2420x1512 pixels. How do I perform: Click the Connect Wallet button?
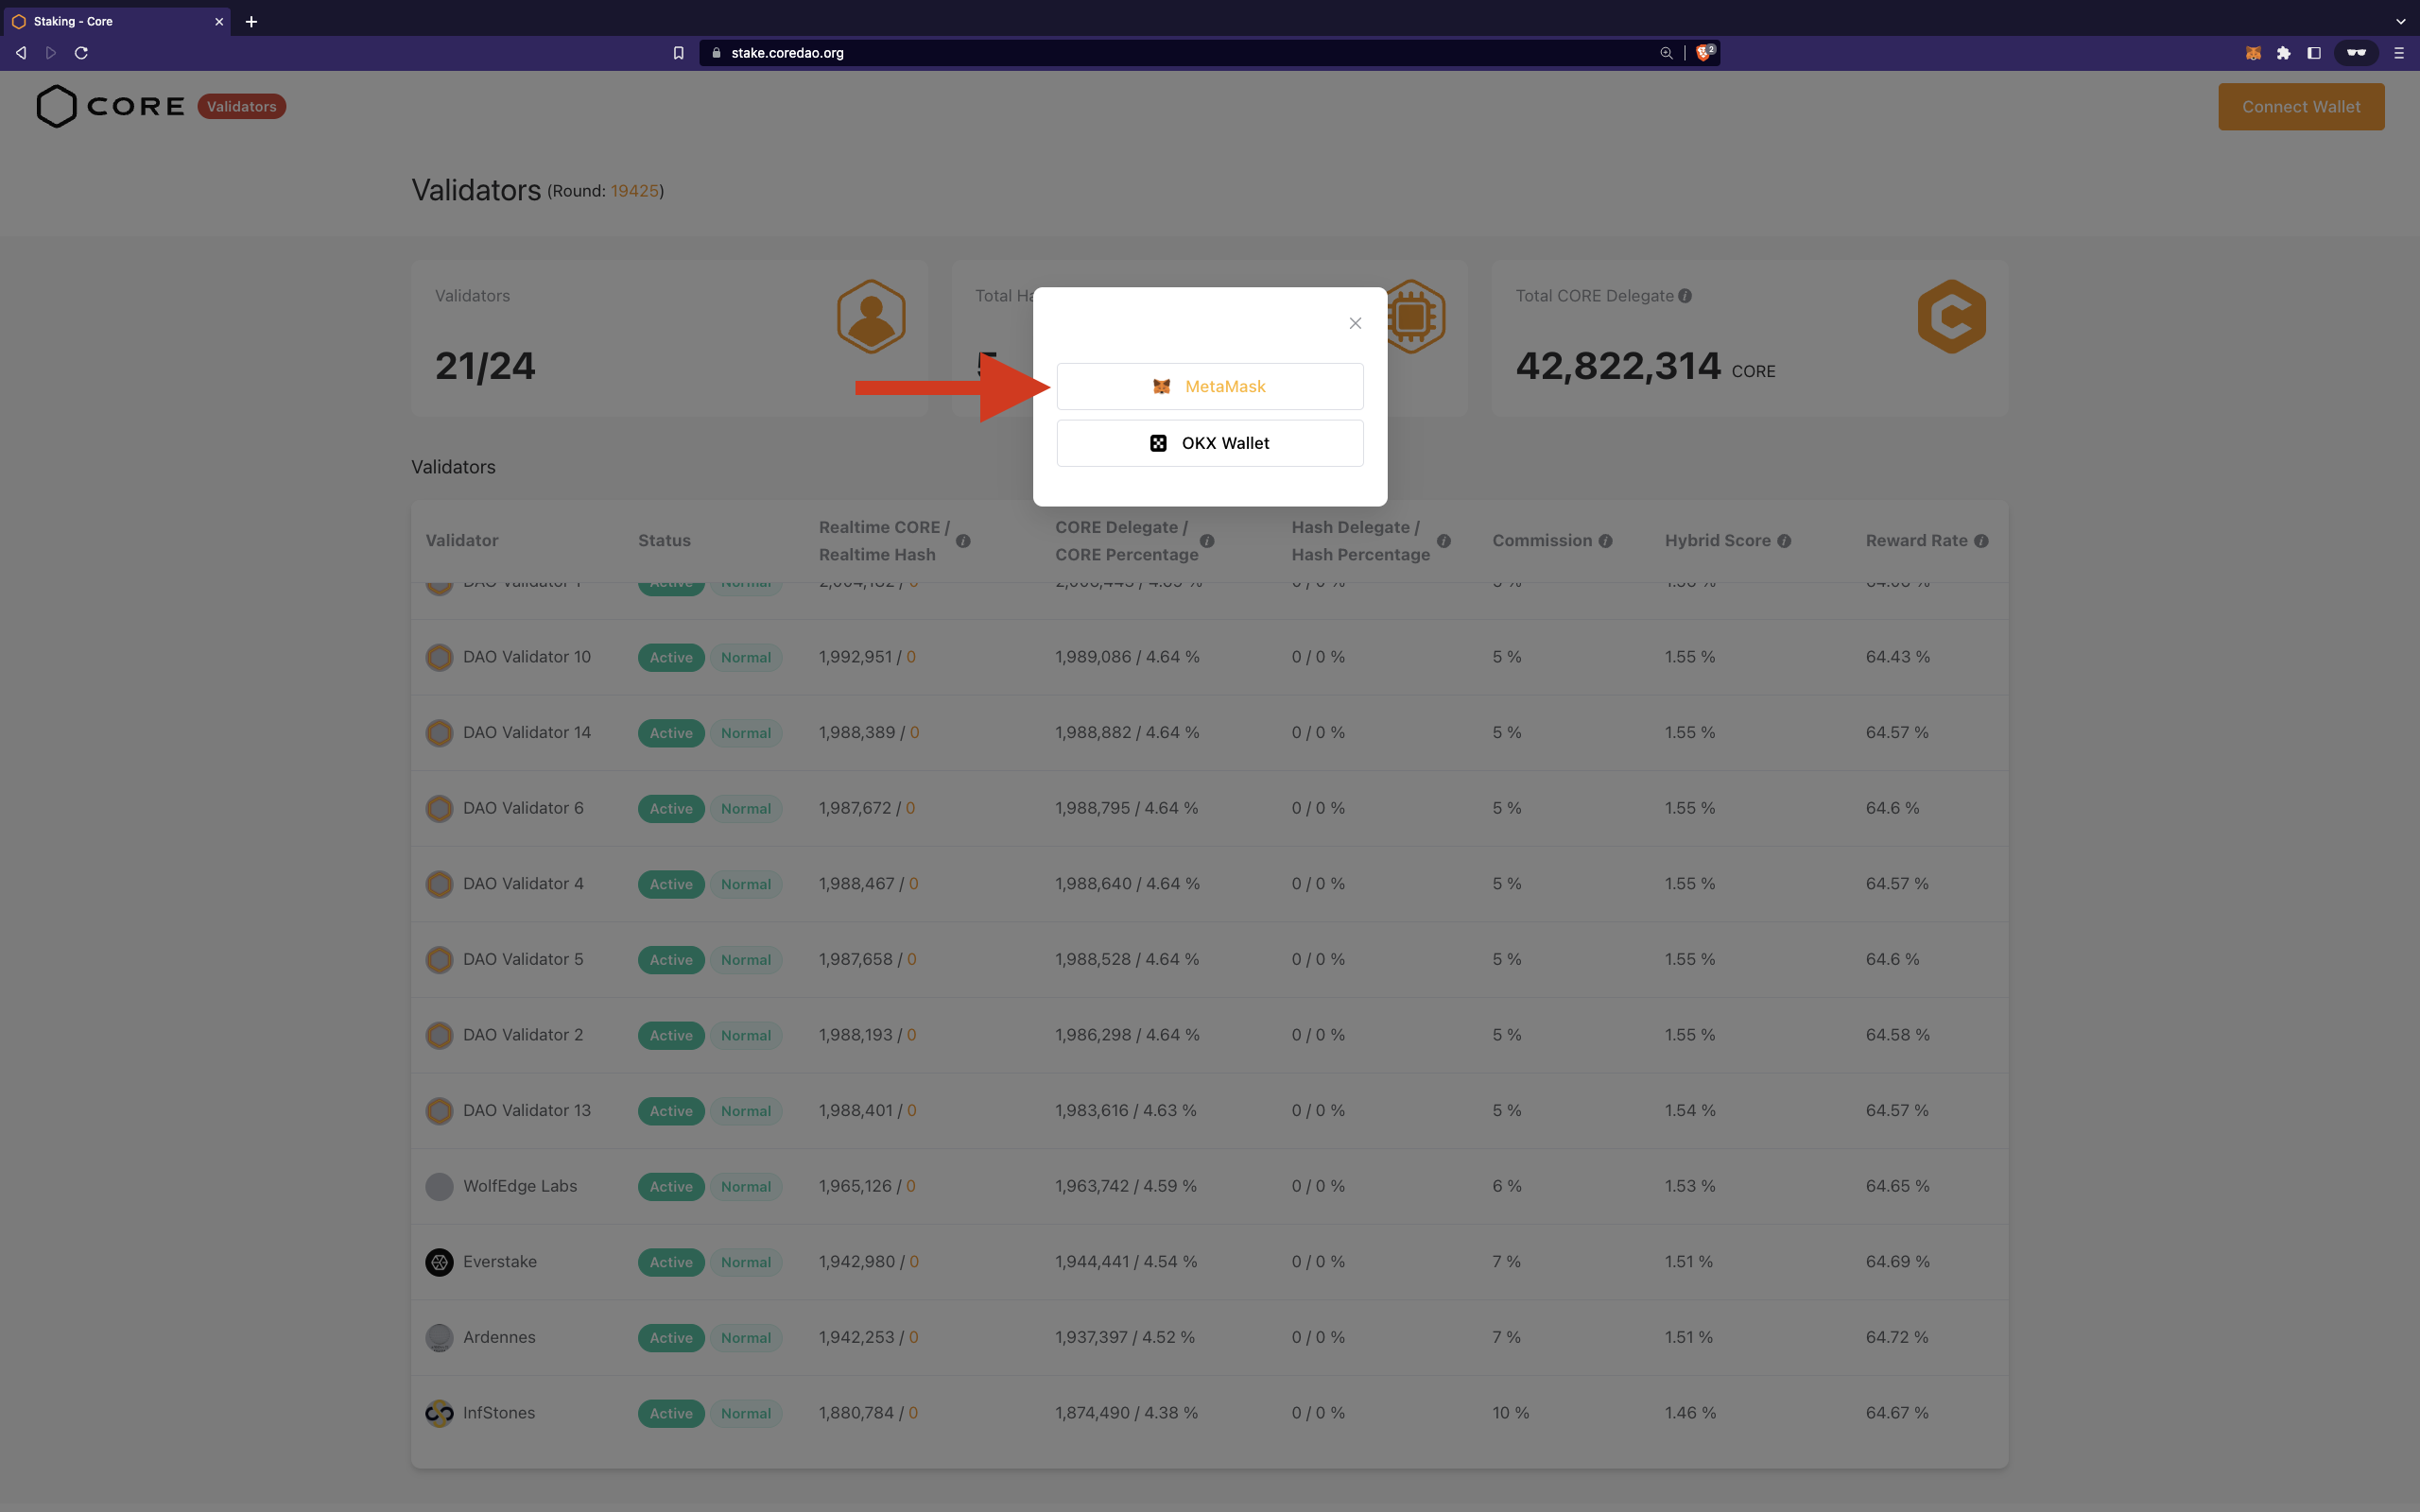coord(2300,106)
